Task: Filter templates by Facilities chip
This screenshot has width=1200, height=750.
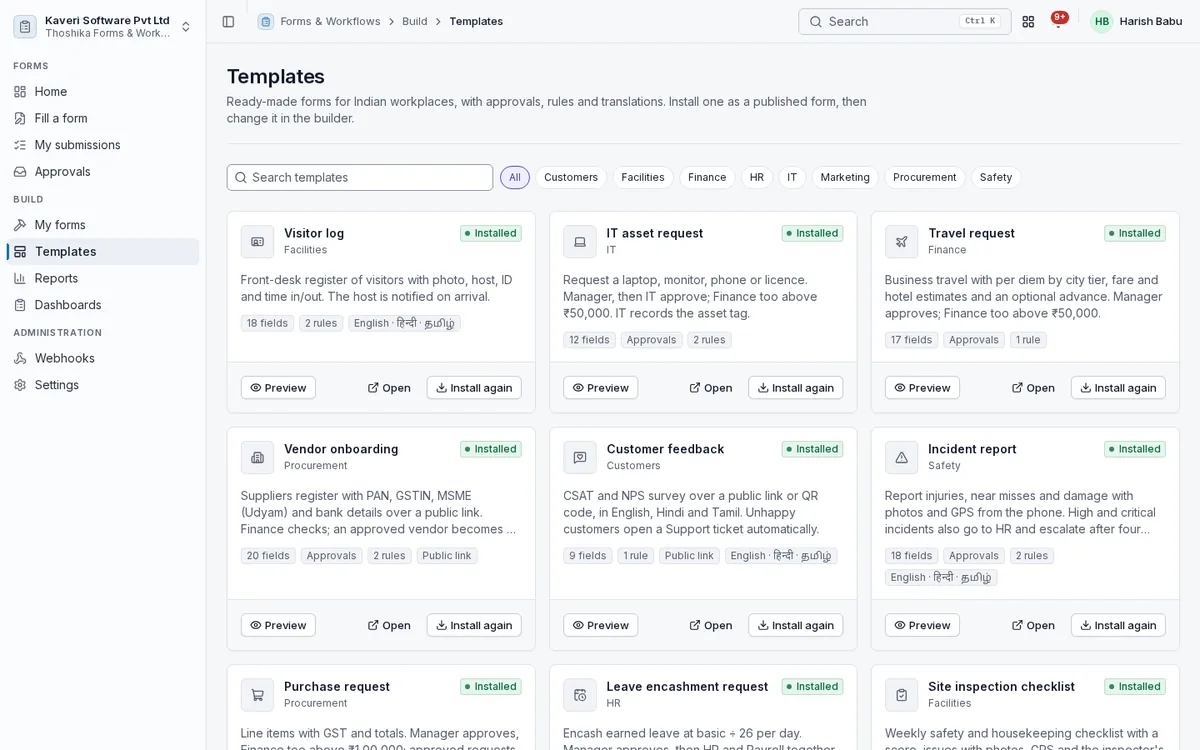Action: click(x=643, y=177)
